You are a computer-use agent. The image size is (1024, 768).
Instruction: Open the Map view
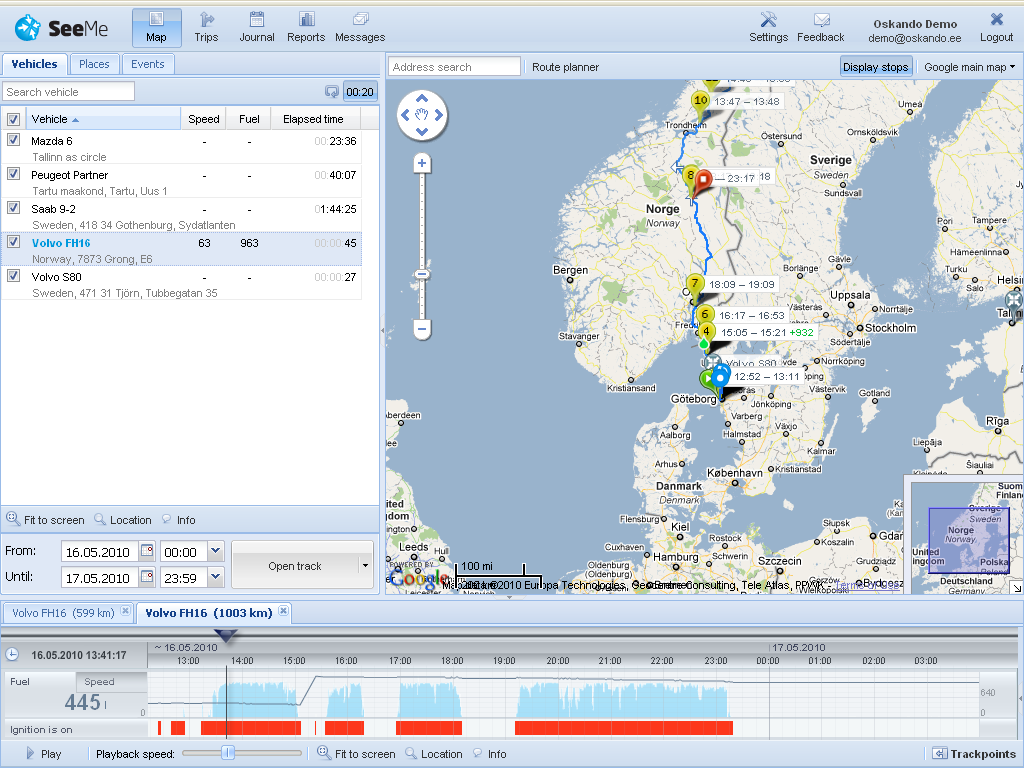pyautogui.click(x=156, y=27)
